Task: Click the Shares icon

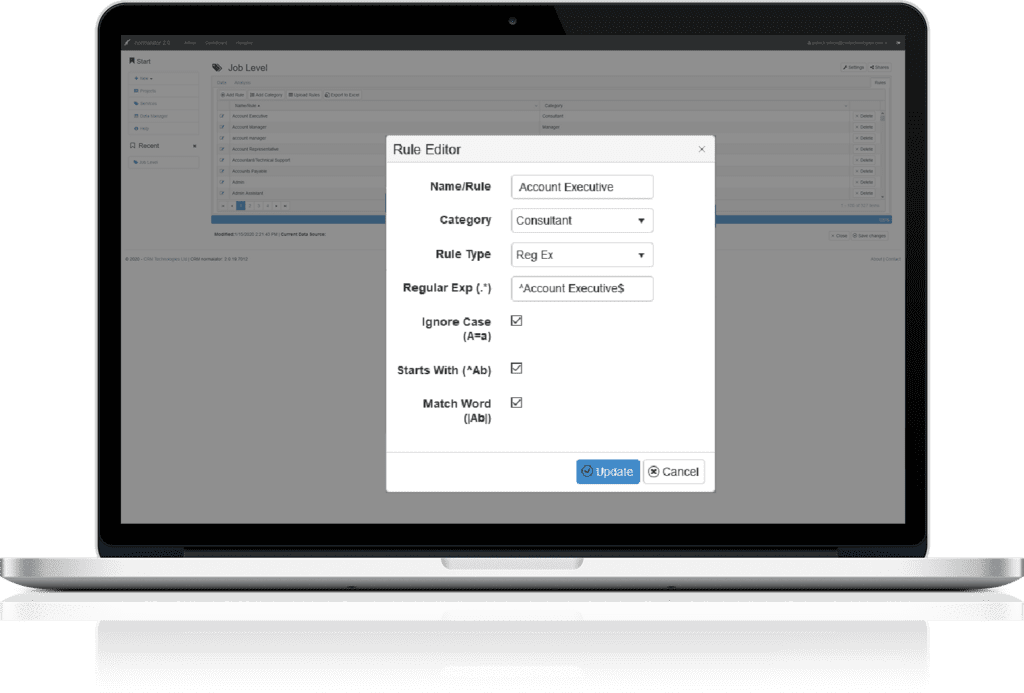Action: click(x=880, y=67)
